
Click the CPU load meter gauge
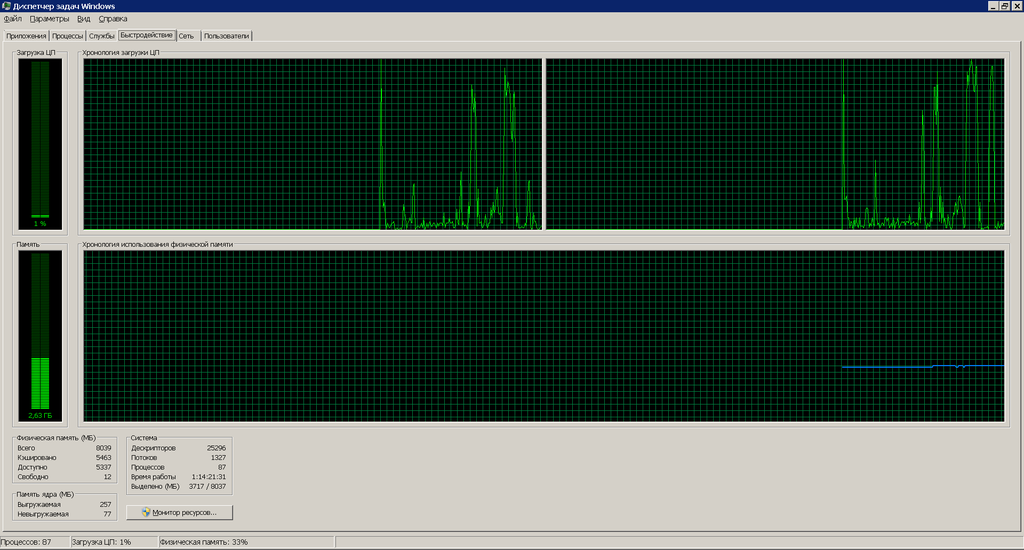point(40,144)
